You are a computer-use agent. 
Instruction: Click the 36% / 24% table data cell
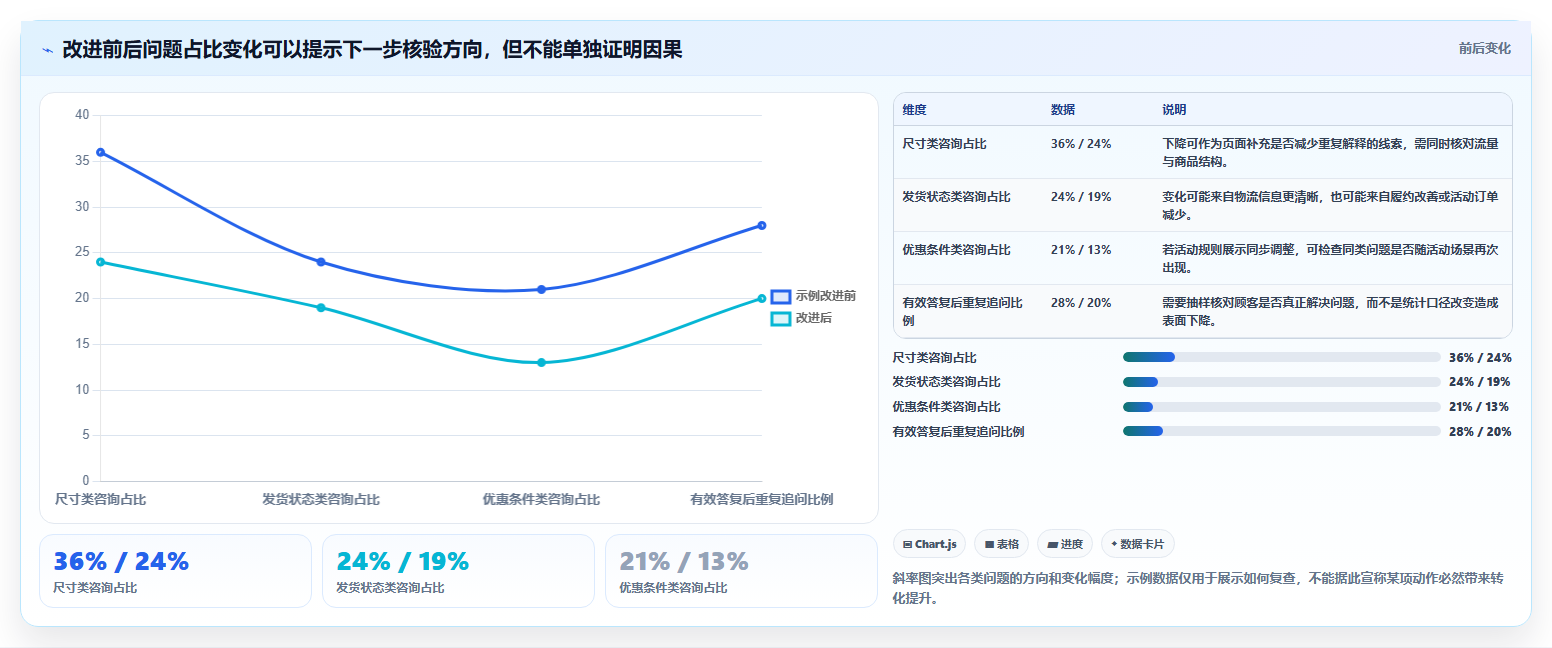(1080, 144)
